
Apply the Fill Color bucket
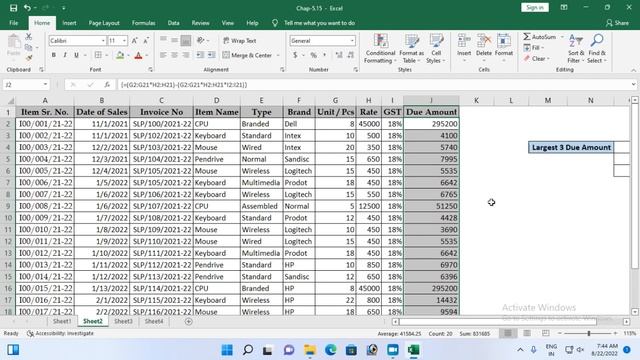120,55
